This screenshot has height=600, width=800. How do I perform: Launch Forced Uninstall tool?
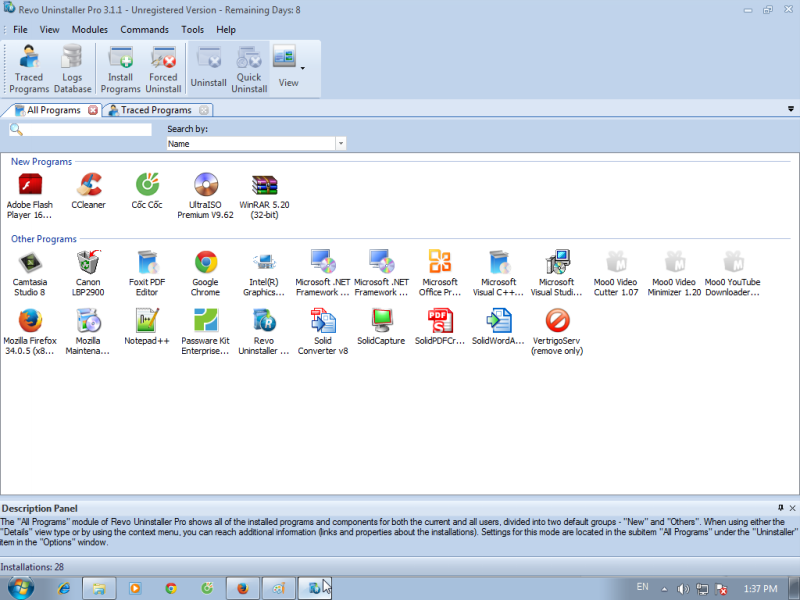(163, 69)
